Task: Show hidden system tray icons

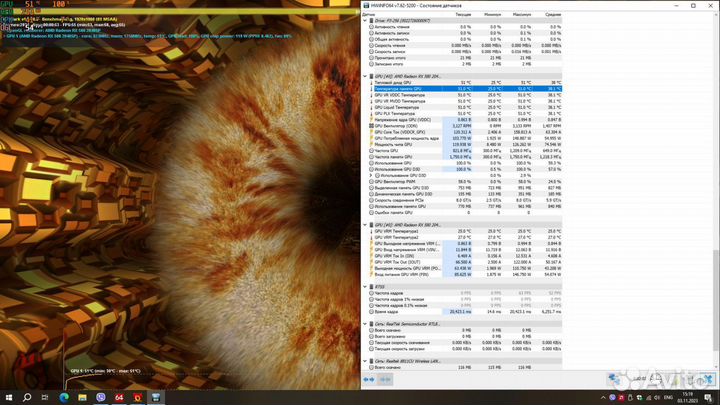Action: point(603,398)
